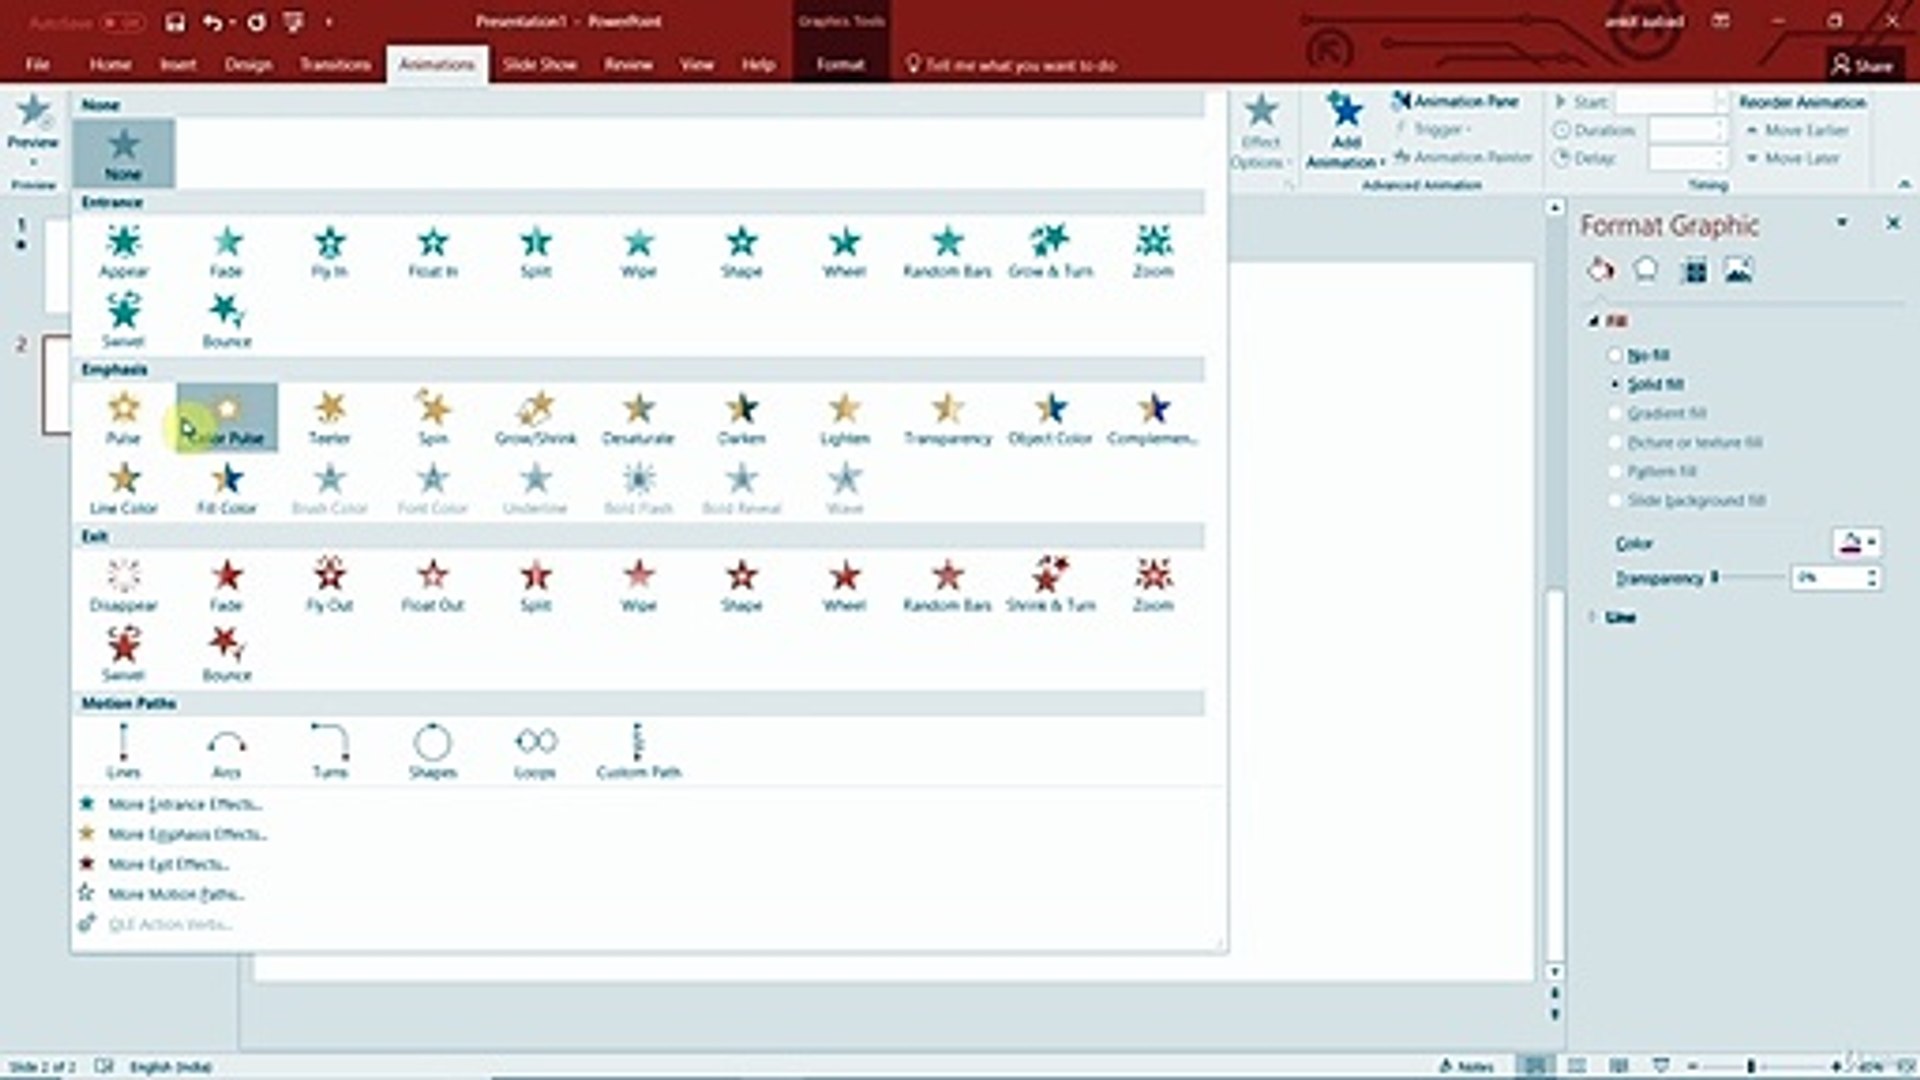Close the Format Graphic pane
Screen dimensions: 1920x1080
point(1892,223)
